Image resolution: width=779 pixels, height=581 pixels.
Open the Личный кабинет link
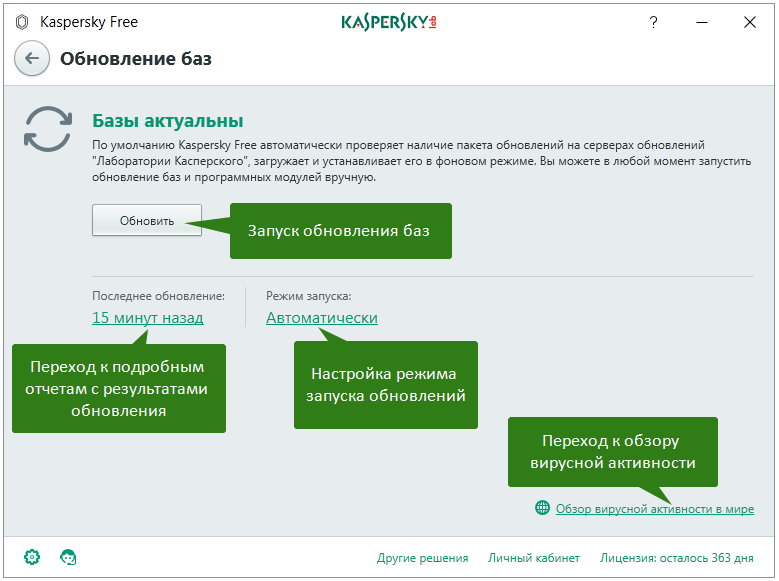[534, 558]
